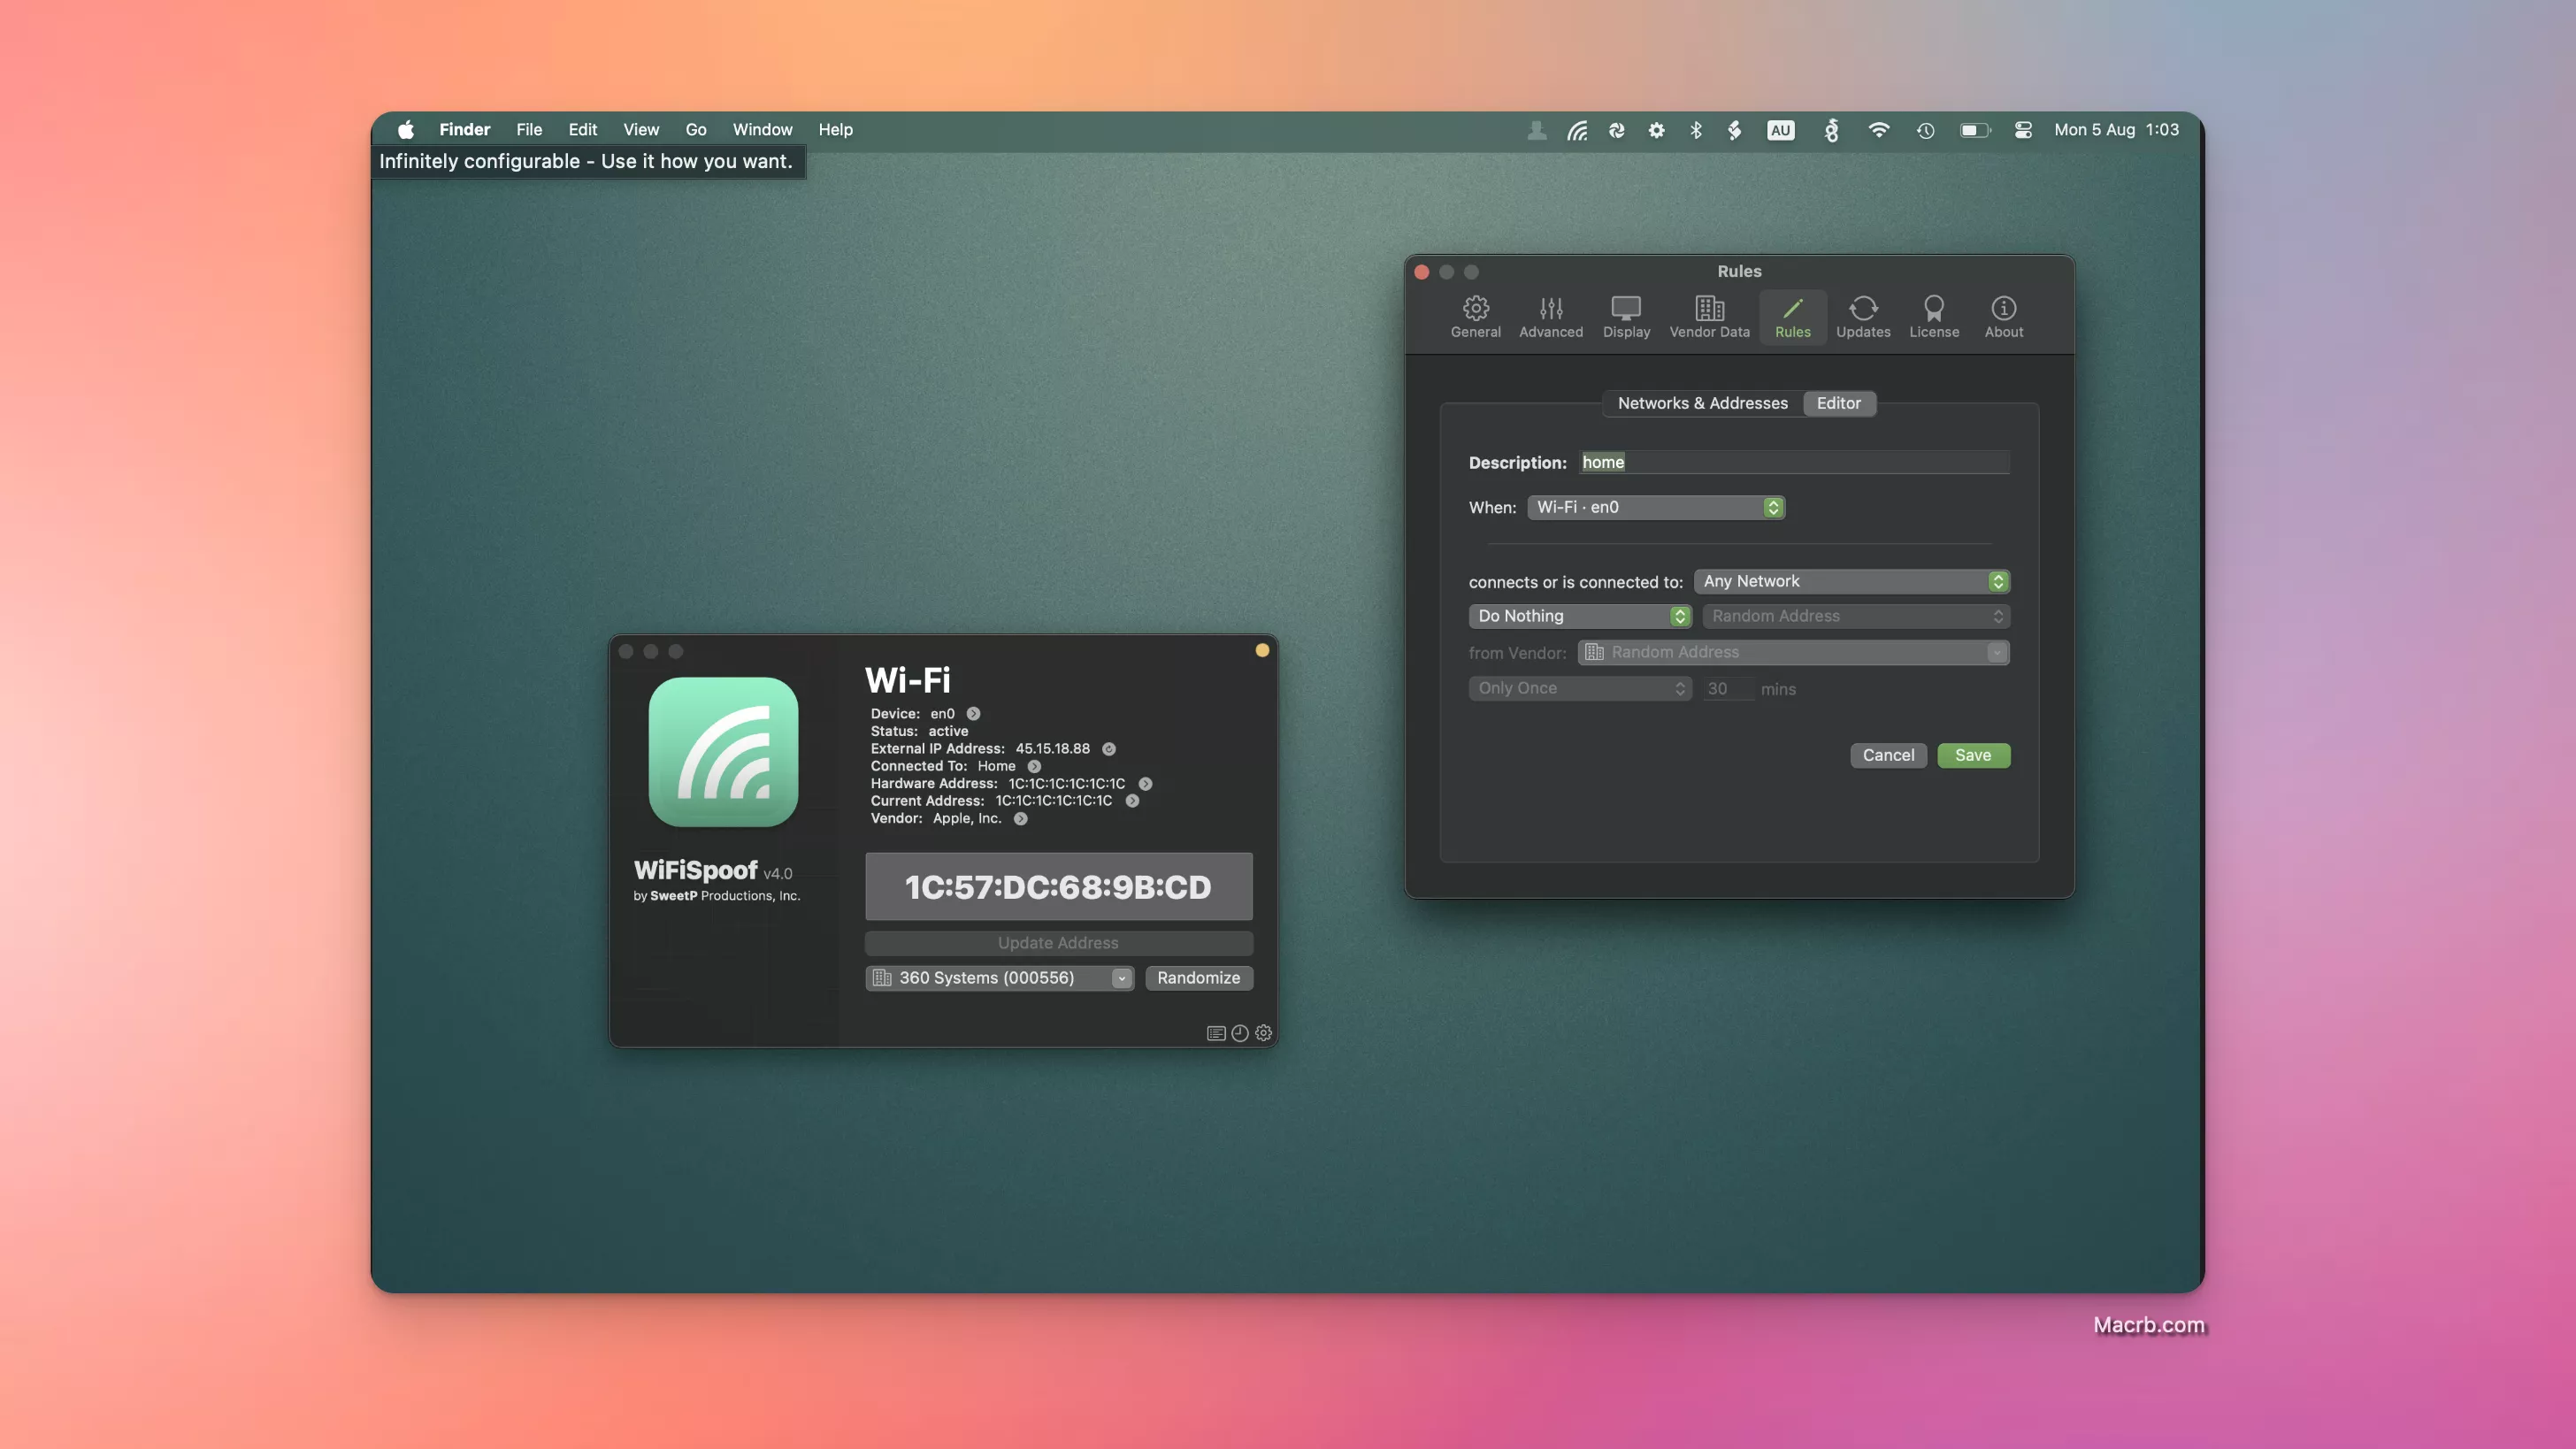Viewport: 2576px width, 1449px height.
Task: Open the Any Network dropdown
Action: coord(1851,581)
